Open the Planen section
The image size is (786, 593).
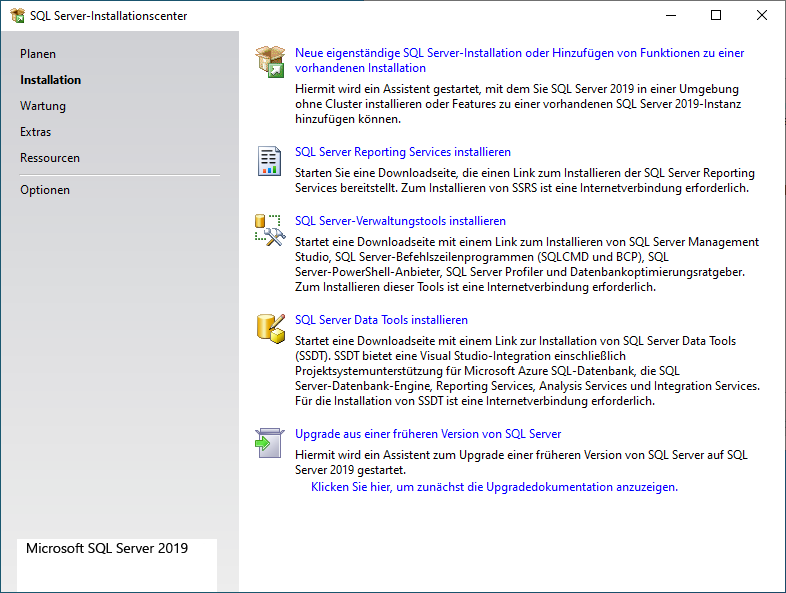38,54
